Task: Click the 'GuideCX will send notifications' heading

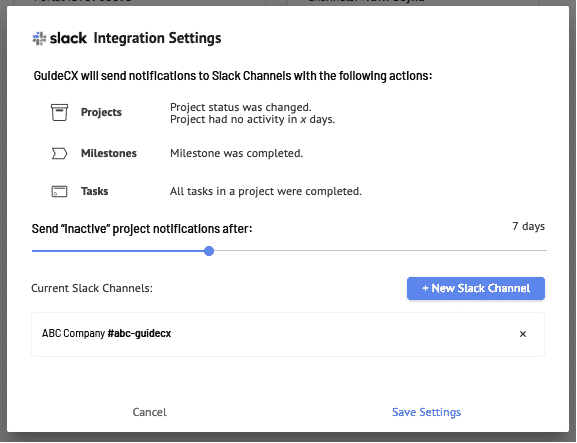Action: point(233,76)
